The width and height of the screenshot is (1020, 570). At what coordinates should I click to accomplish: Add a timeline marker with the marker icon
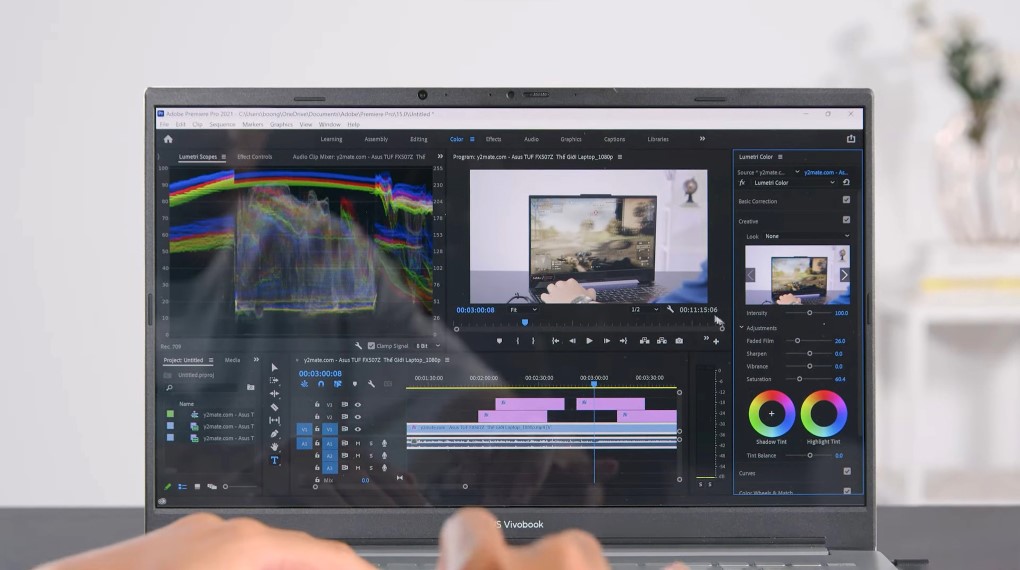[355, 384]
